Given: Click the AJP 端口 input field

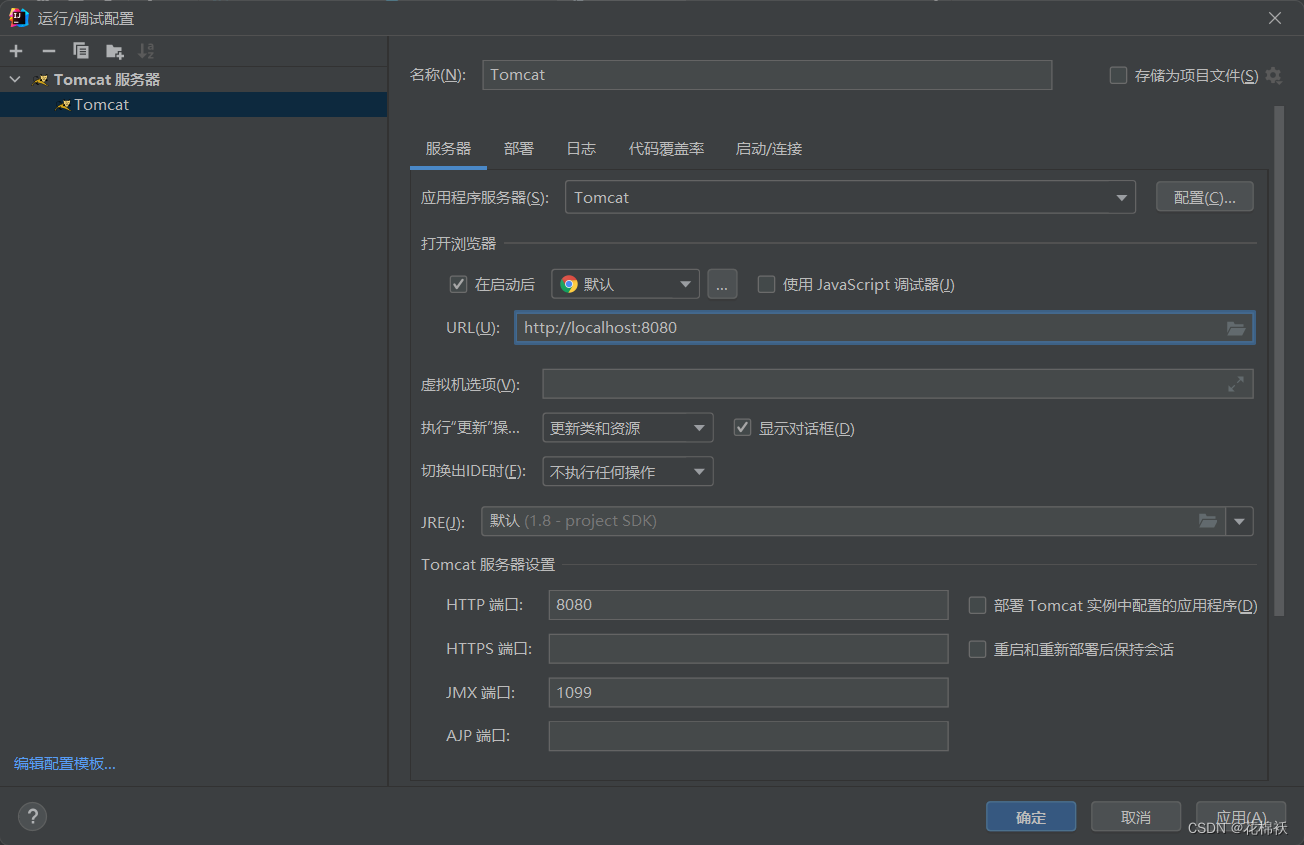Looking at the screenshot, I should [748, 736].
